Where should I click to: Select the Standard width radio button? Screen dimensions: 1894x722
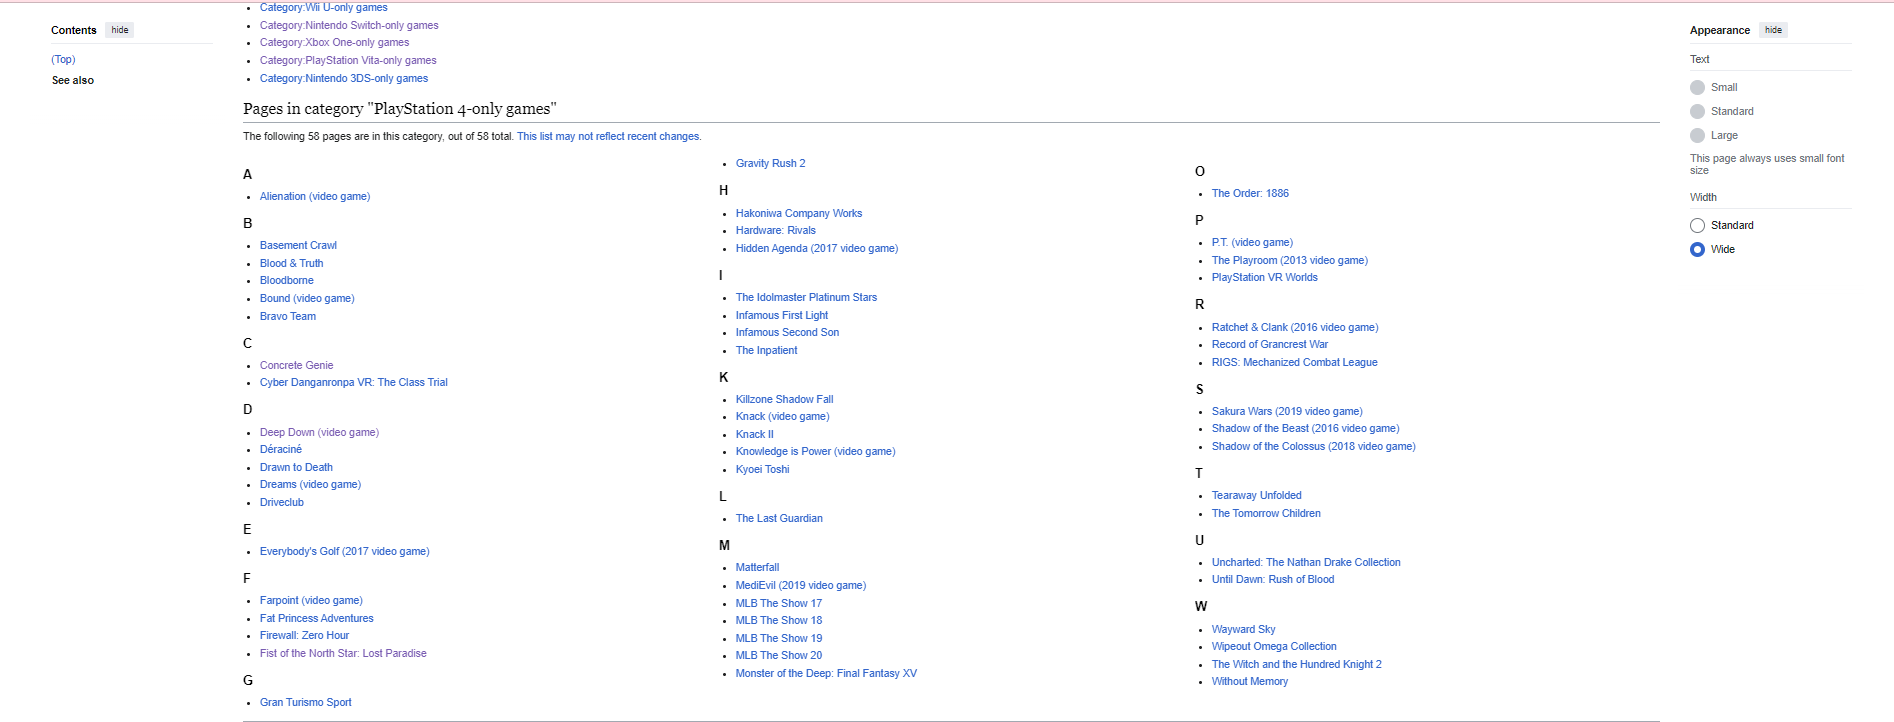tap(1697, 225)
